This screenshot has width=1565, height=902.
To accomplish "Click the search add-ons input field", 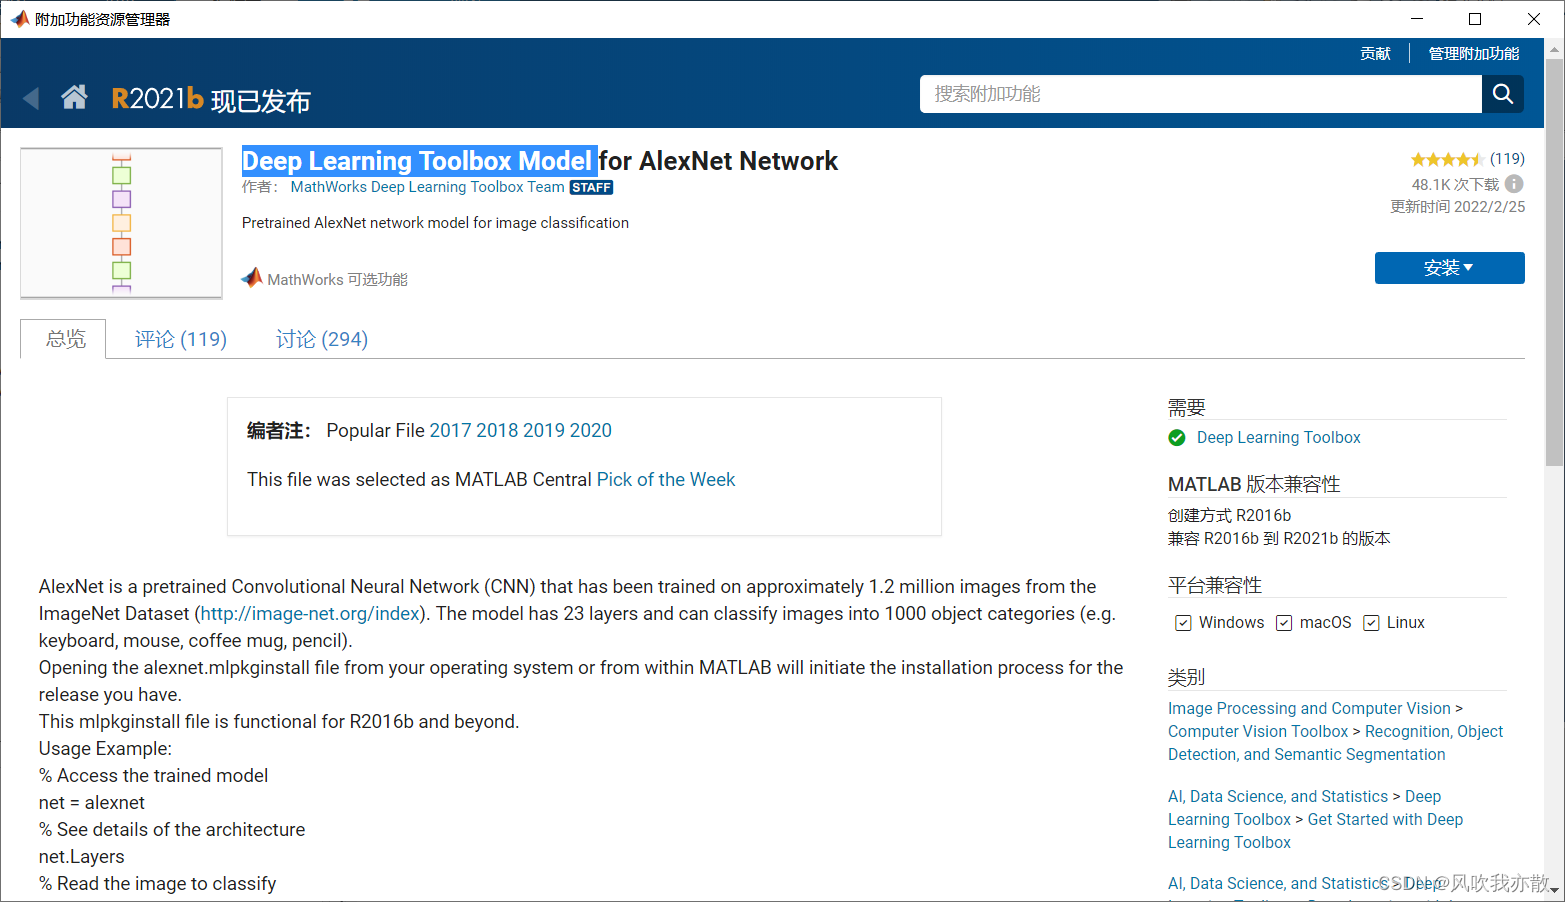I will tap(1200, 94).
